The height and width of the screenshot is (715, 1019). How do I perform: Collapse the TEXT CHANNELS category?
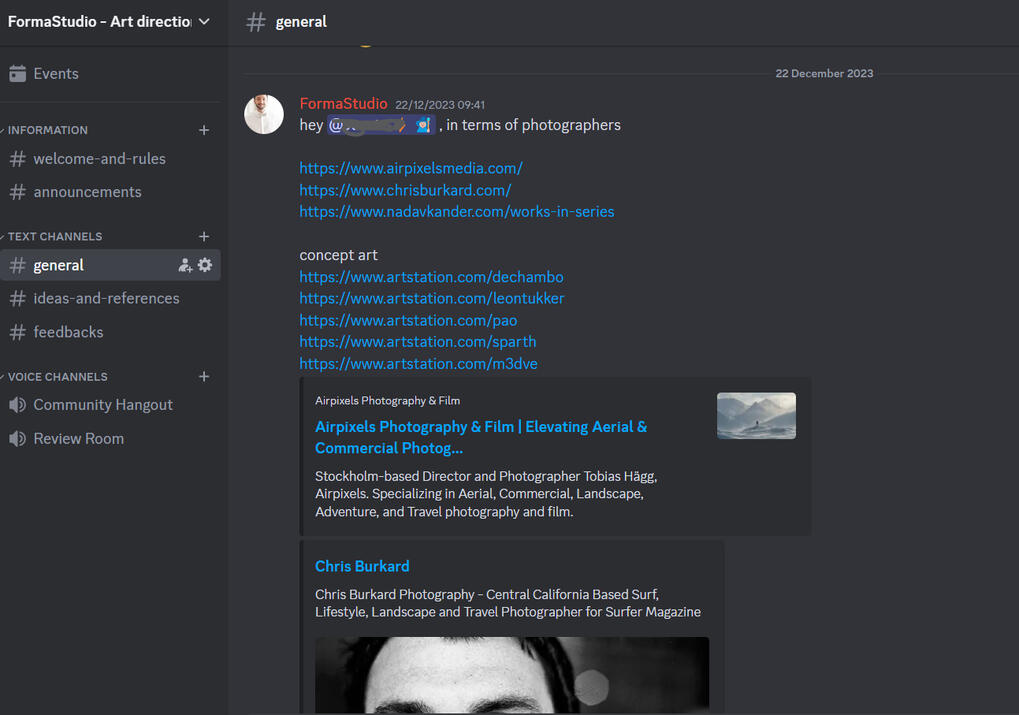pos(54,237)
